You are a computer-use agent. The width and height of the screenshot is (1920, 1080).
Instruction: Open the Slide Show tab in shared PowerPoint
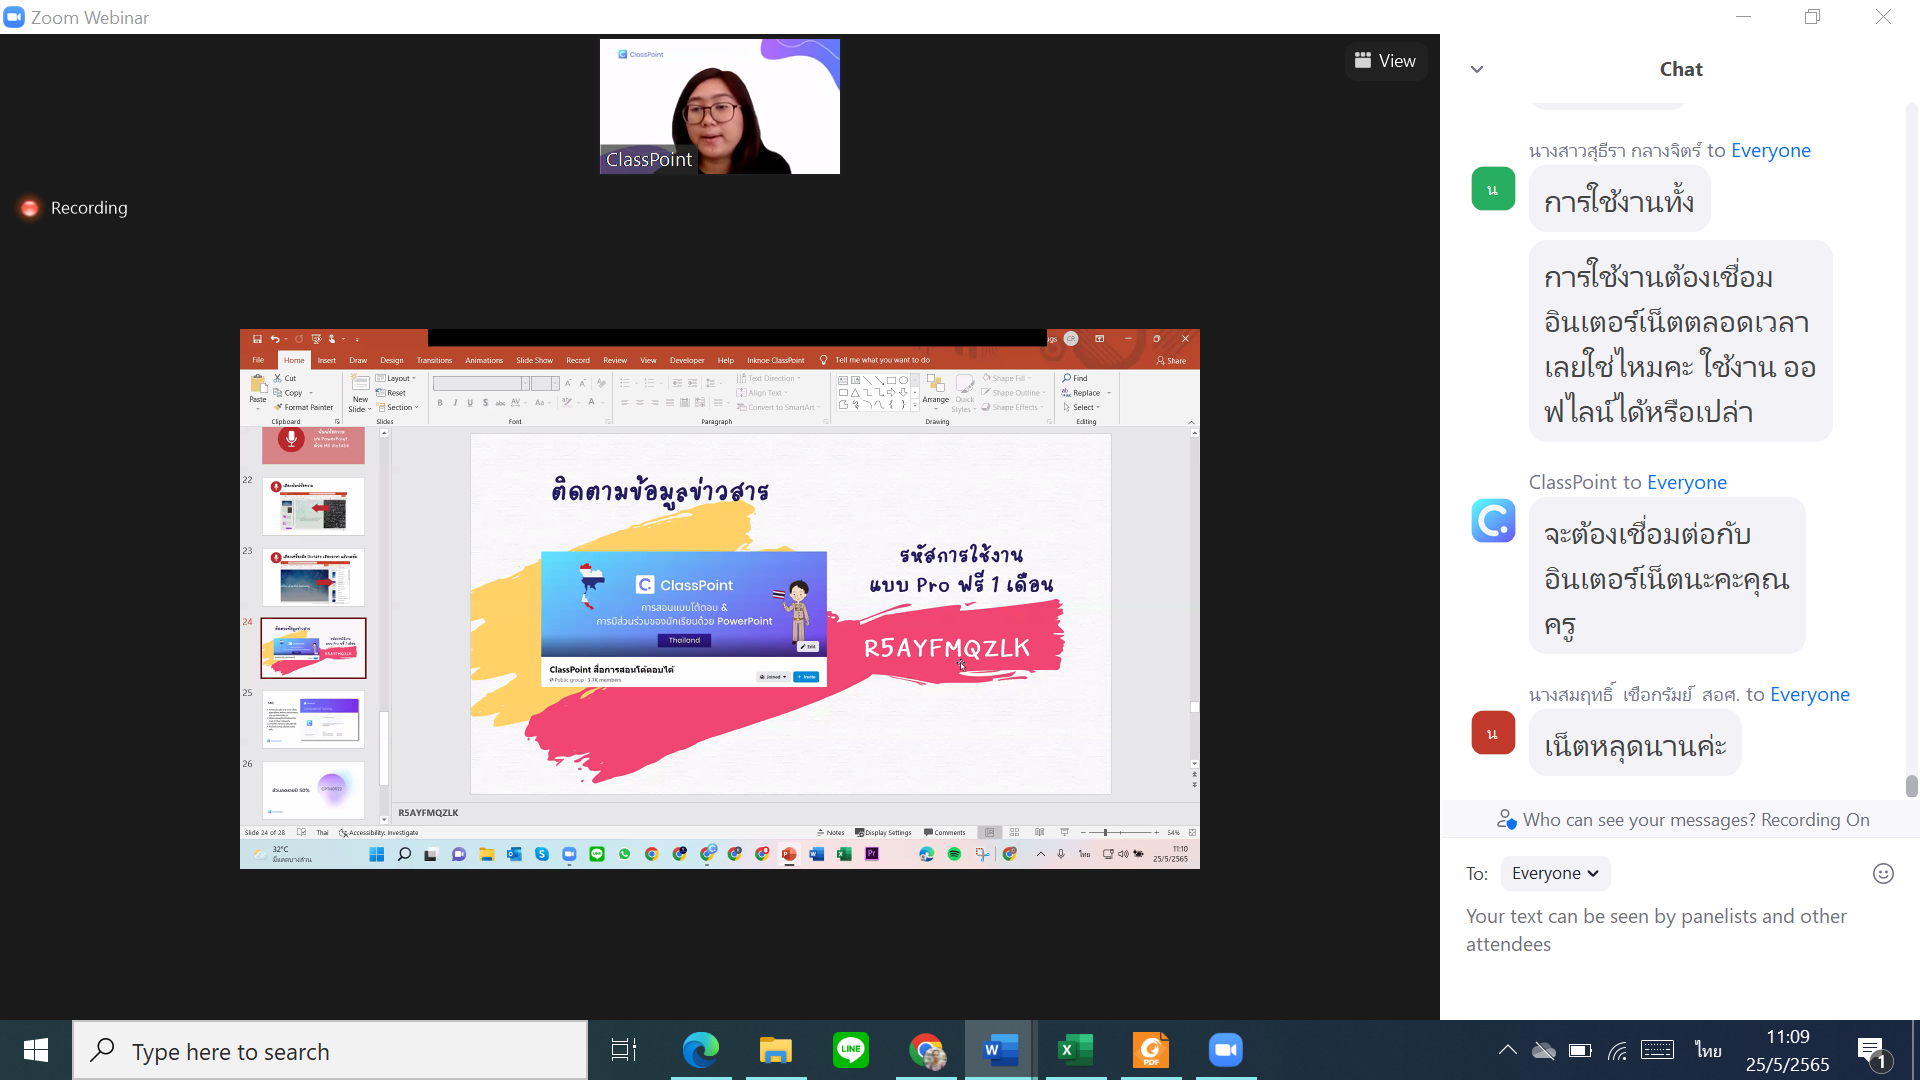(x=534, y=360)
